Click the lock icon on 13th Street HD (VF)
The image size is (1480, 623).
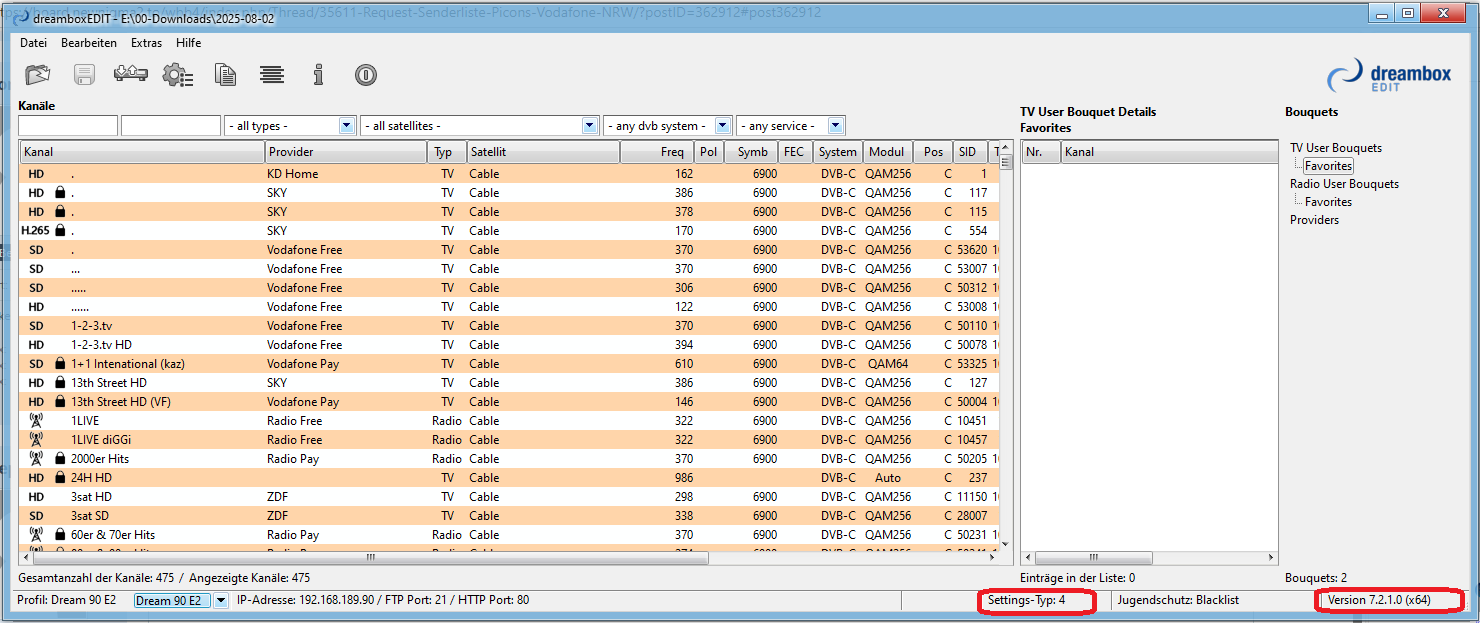[60, 402]
